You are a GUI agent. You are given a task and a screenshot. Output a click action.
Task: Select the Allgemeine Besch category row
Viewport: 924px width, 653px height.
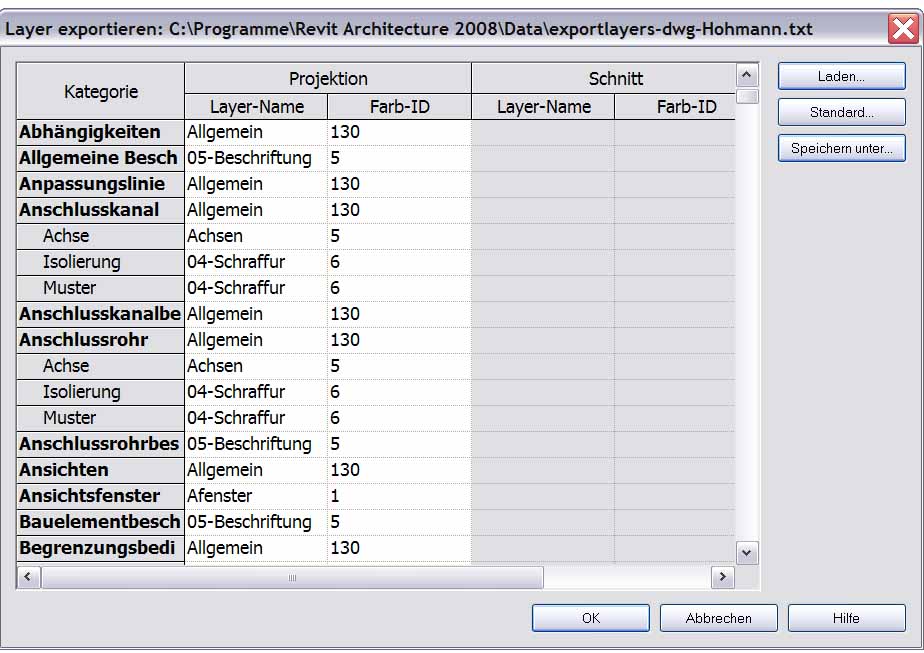pos(101,158)
